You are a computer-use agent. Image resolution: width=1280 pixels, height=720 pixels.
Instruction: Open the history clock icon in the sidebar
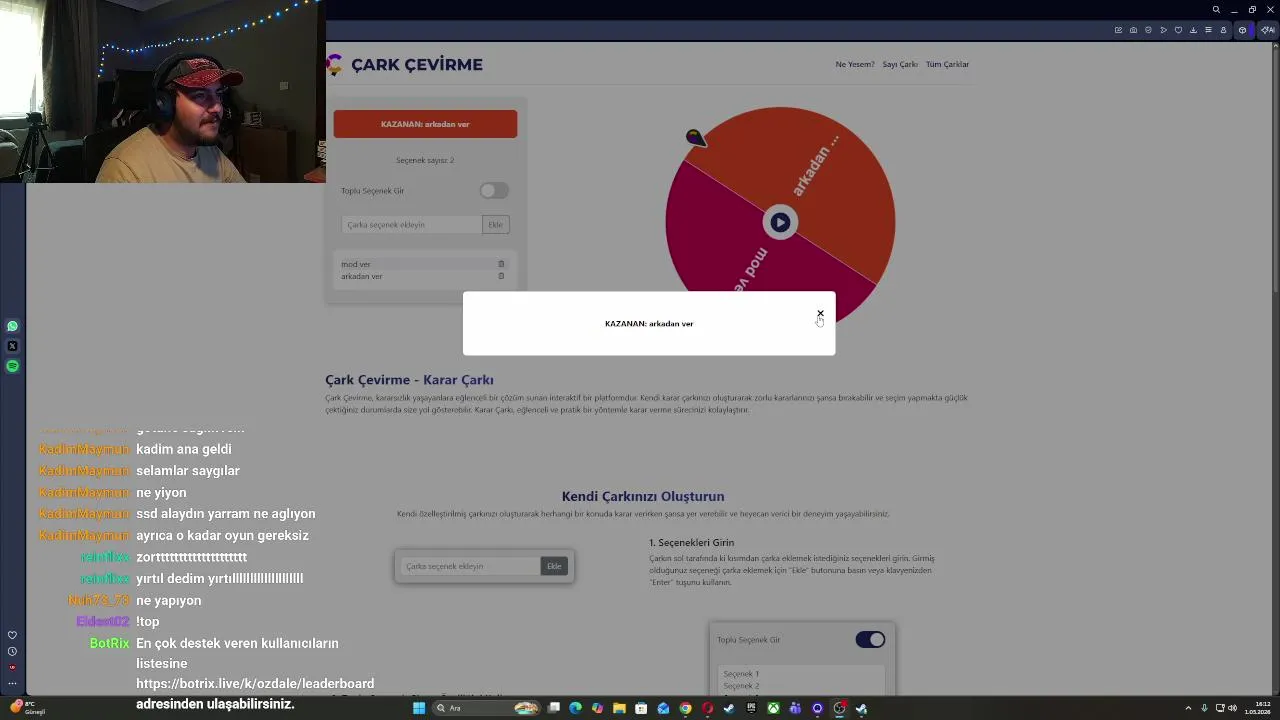(x=12, y=651)
